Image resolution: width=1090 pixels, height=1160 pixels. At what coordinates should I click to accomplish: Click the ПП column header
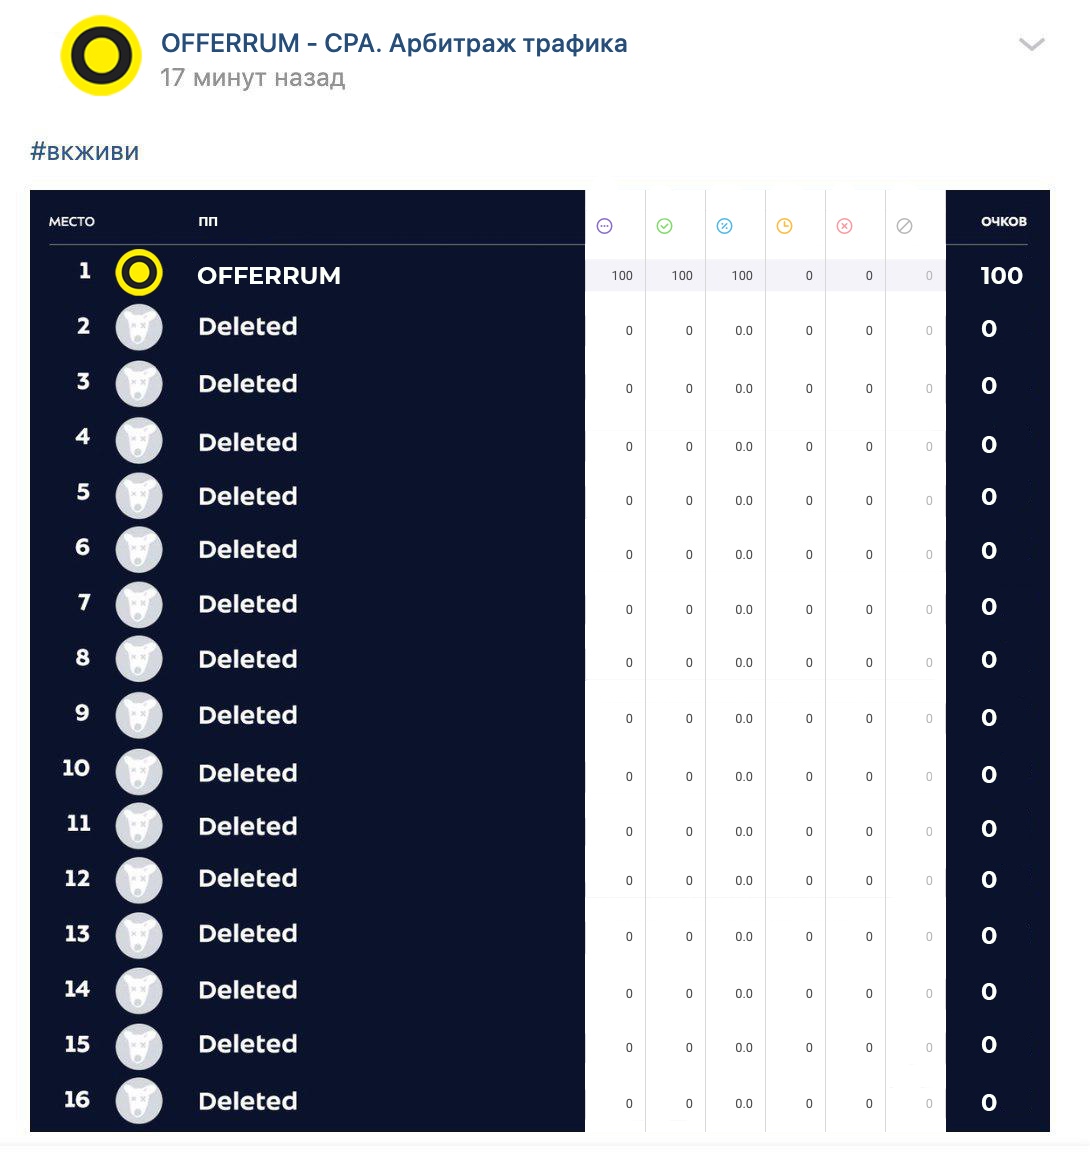[208, 222]
